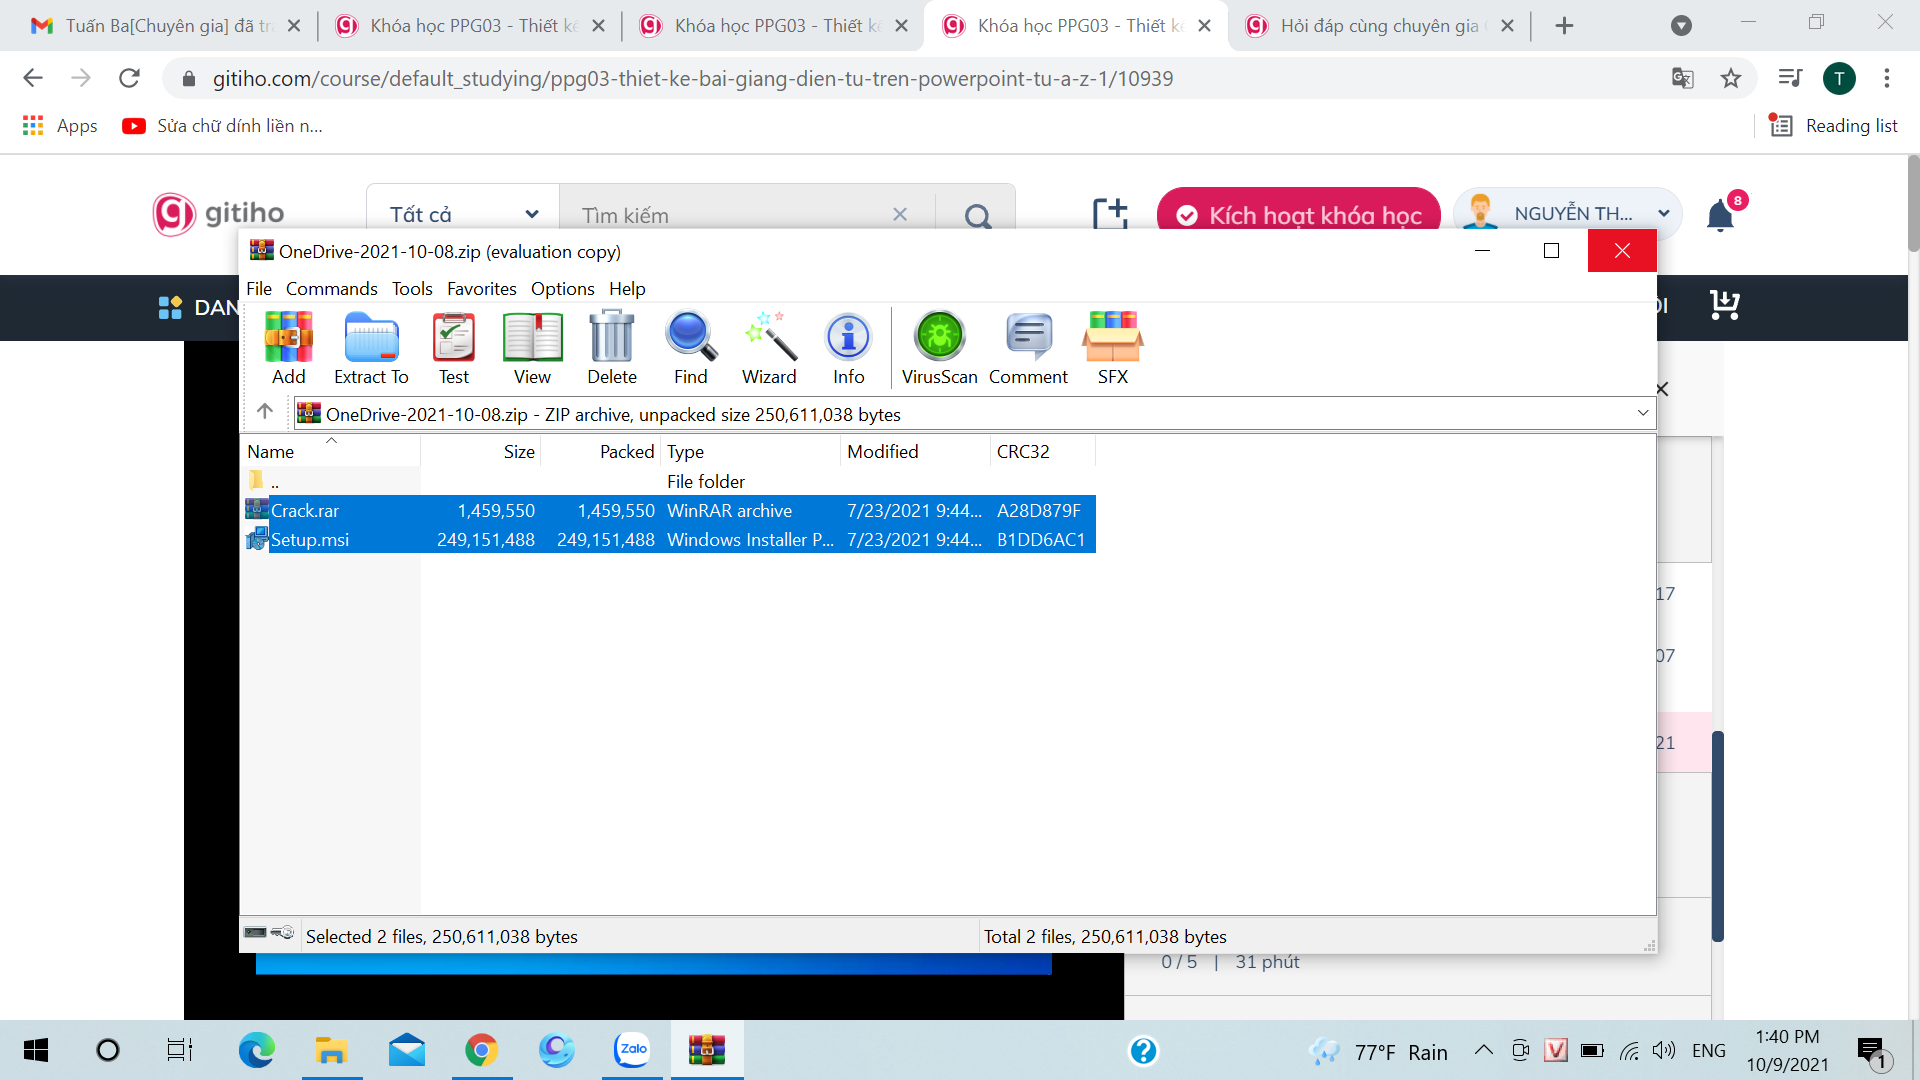Image resolution: width=1920 pixels, height=1080 pixels.
Task: Open the View toolbar icon
Action: [532, 347]
